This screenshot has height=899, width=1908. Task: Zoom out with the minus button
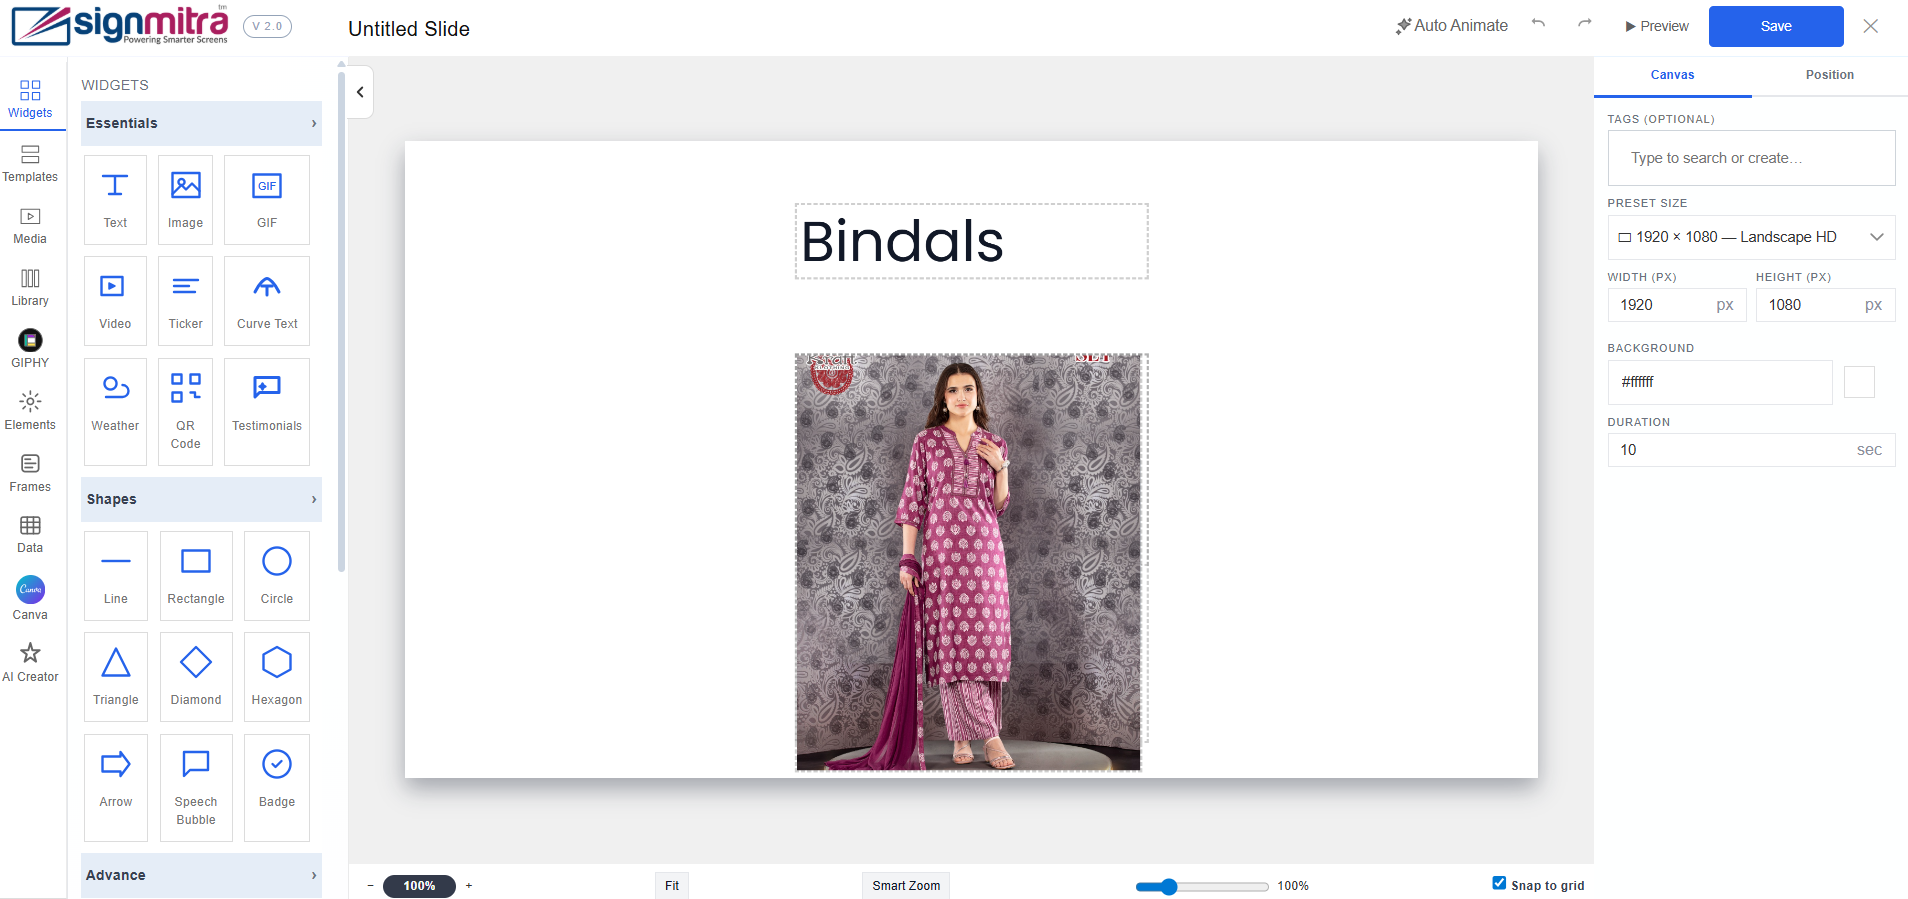[370, 886]
